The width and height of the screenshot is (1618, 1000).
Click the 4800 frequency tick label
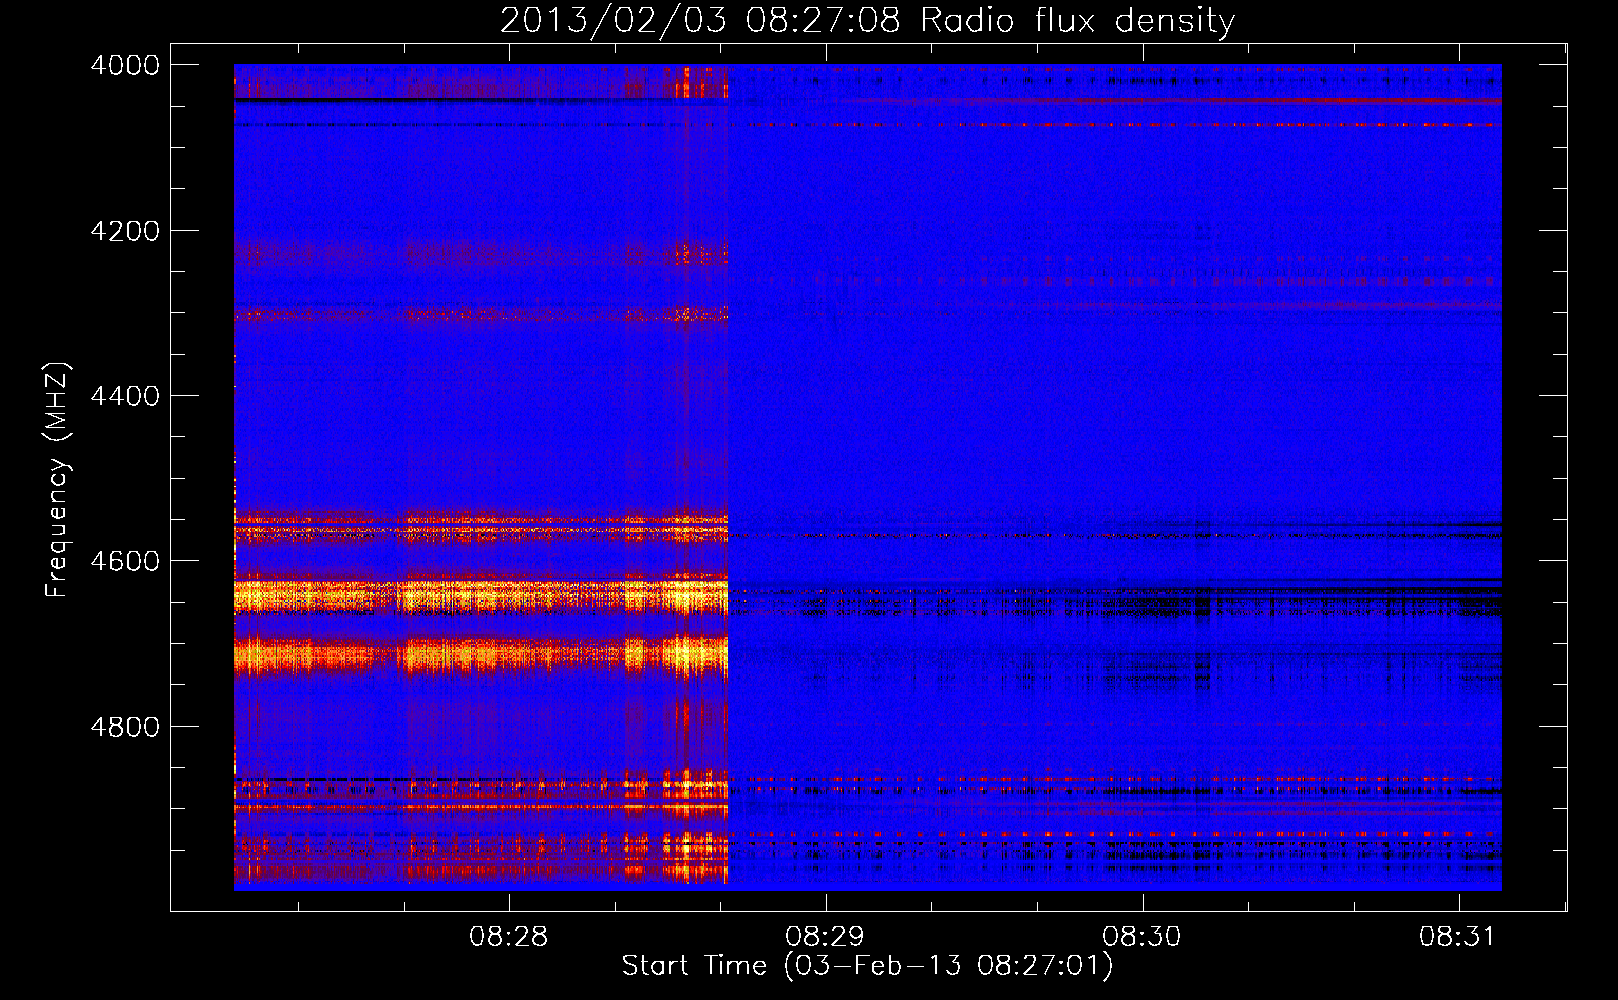(x=125, y=727)
